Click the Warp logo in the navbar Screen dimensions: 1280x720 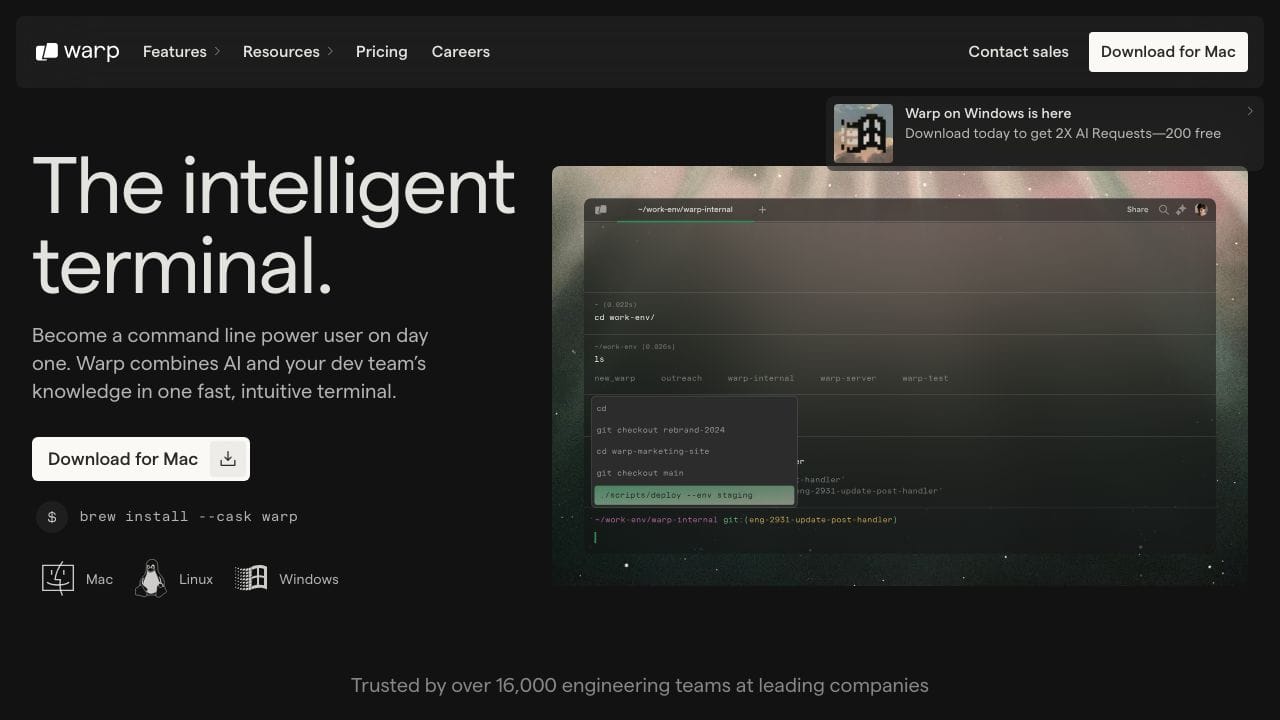pyautogui.click(x=77, y=52)
